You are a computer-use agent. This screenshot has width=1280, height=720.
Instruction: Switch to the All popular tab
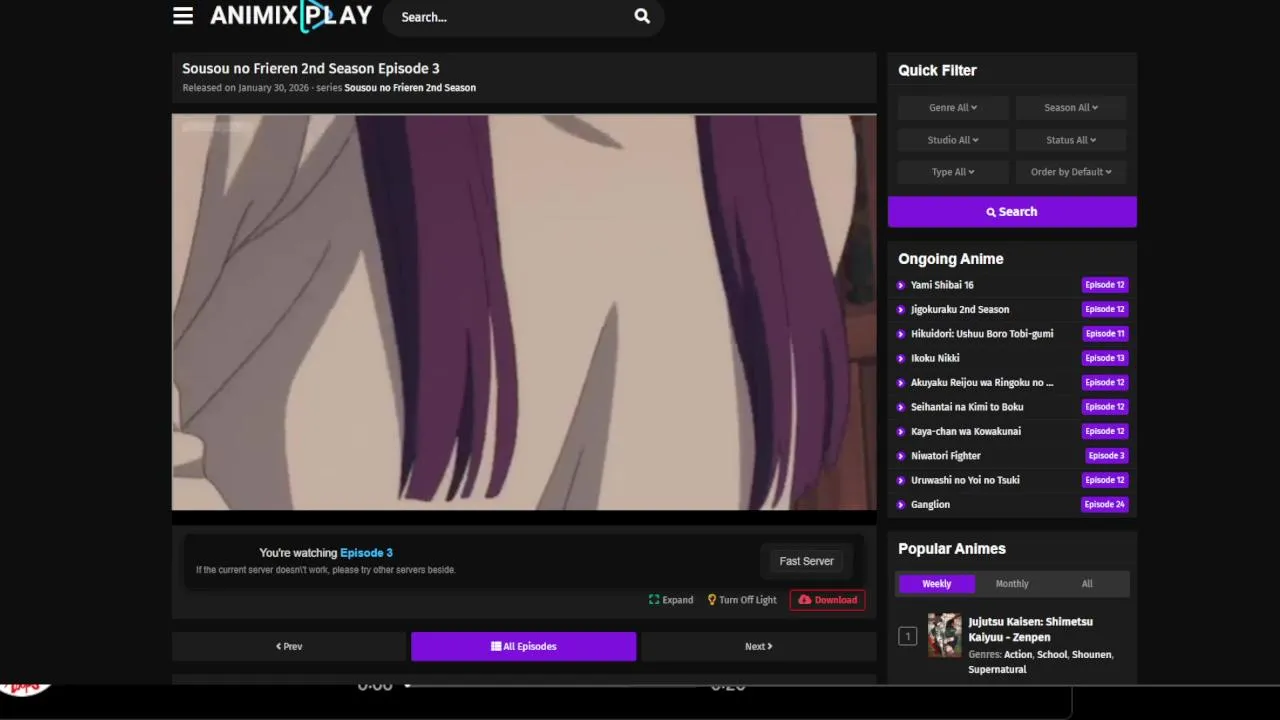[x=1087, y=584]
